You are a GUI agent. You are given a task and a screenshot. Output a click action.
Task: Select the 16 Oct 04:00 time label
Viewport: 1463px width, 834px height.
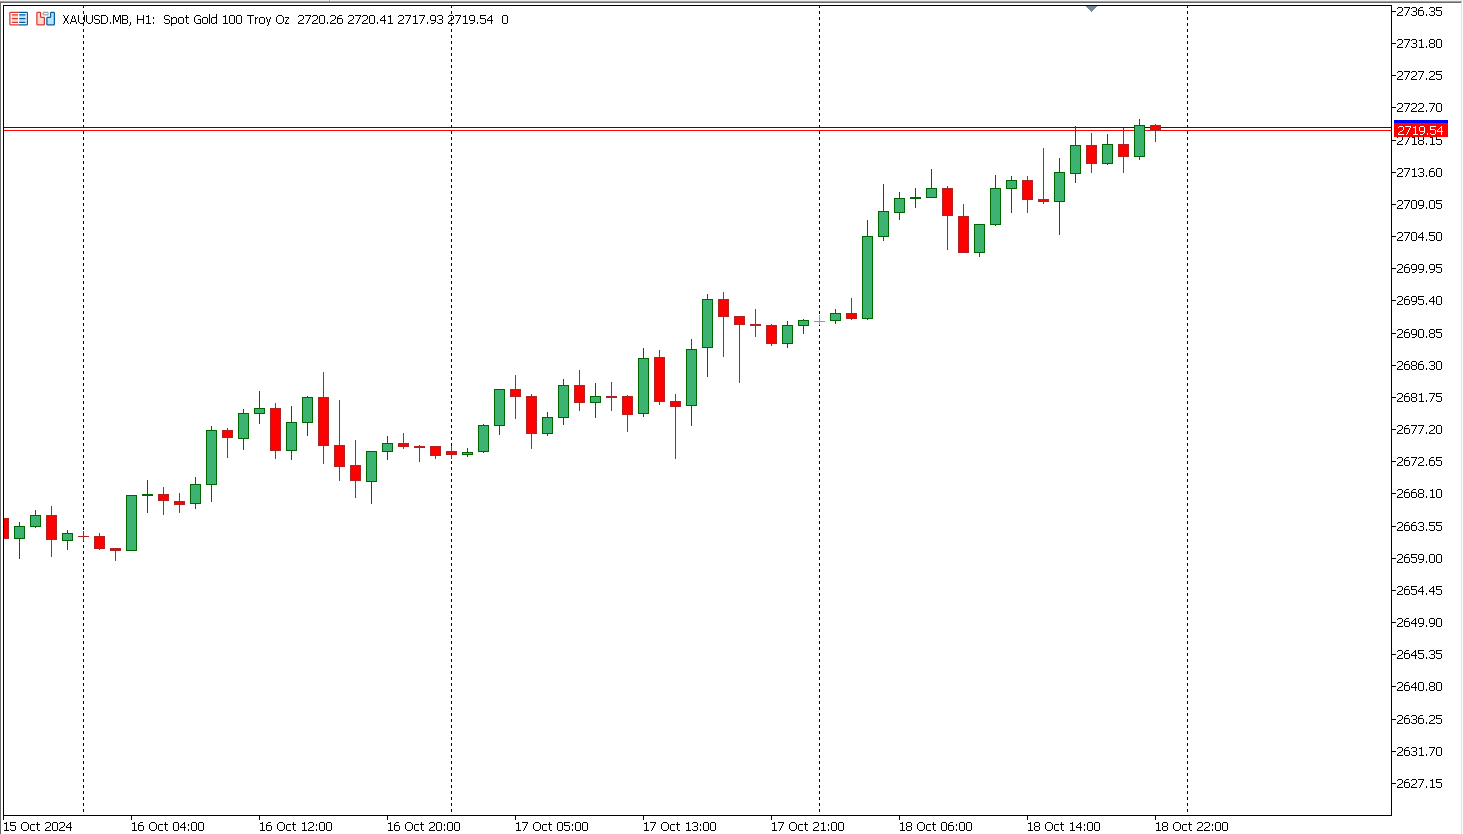coord(167,826)
